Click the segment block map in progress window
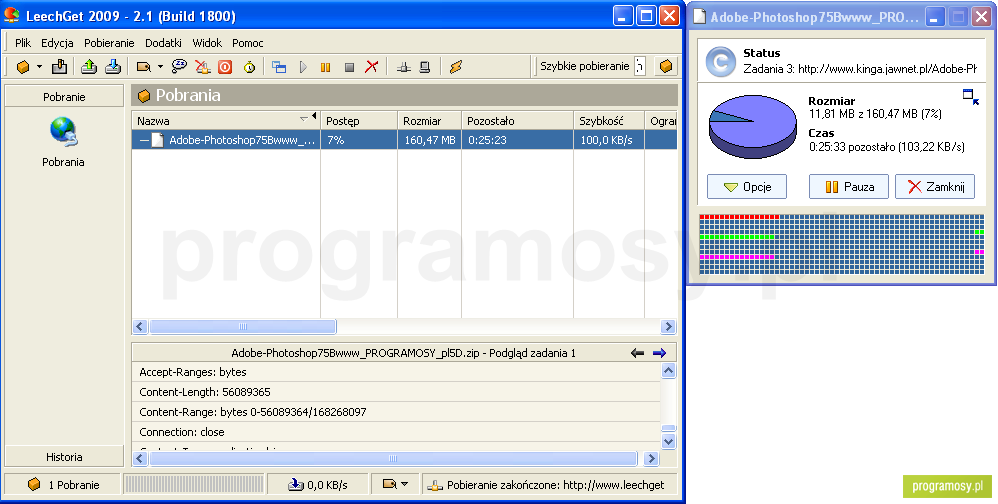Viewport: 998px width, 504px height. tap(841, 244)
